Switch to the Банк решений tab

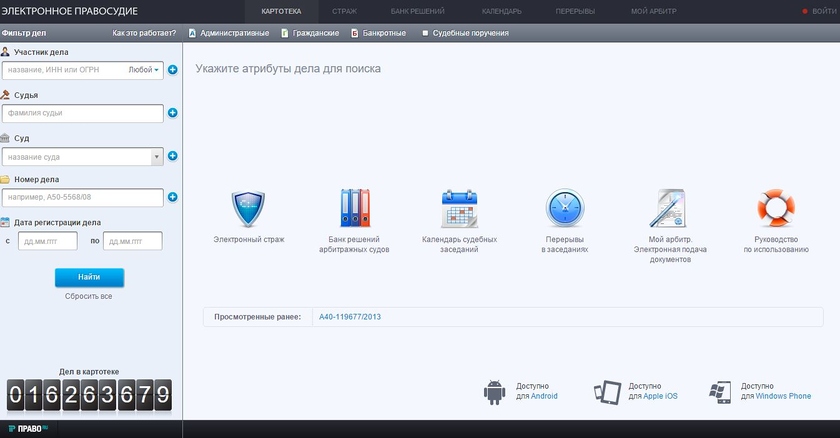pos(417,11)
